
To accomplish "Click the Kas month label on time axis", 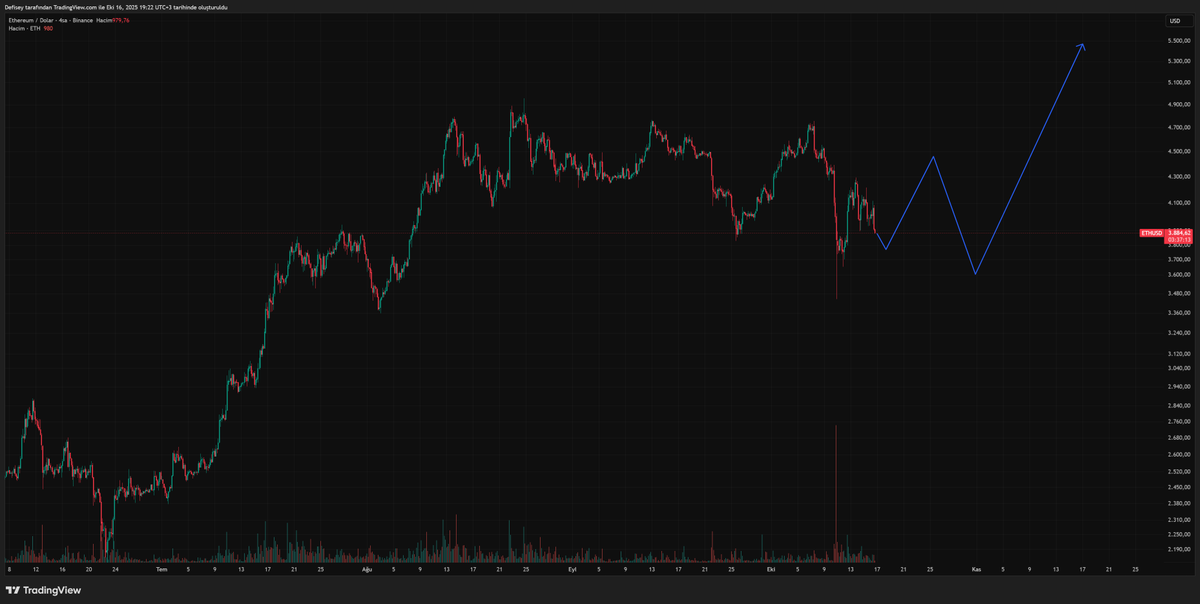I will [x=976, y=569].
